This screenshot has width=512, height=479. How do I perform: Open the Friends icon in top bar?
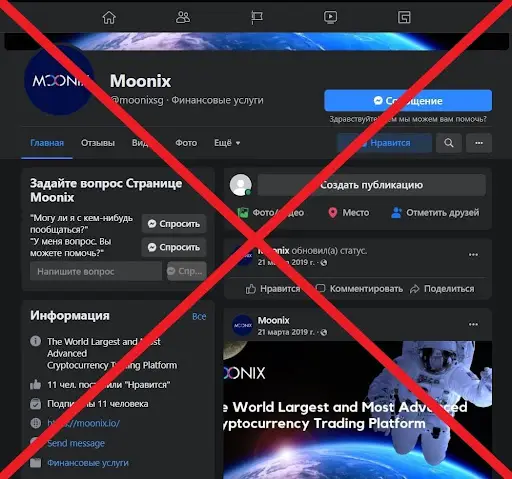click(183, 17)
